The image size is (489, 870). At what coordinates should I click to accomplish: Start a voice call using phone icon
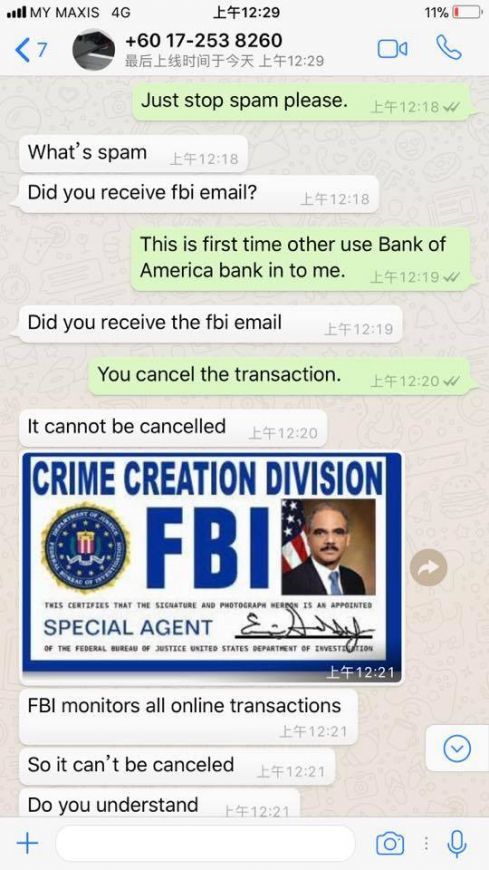[x=448, y=48]
